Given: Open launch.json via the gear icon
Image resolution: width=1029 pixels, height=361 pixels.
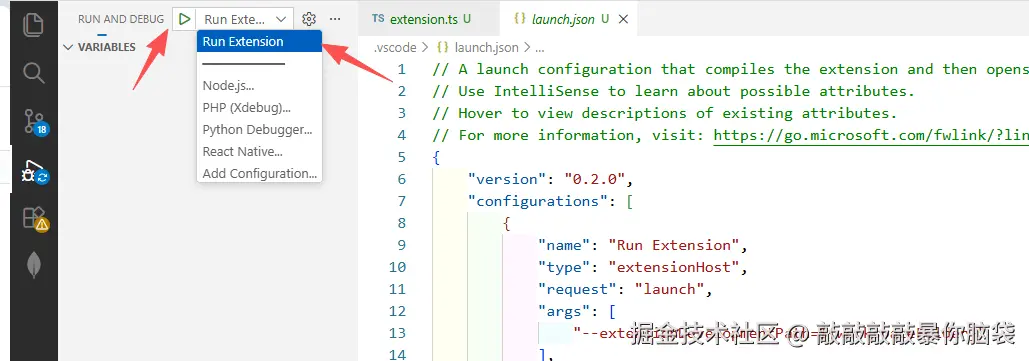Looking at the screenshot, I should pos(309,19).
